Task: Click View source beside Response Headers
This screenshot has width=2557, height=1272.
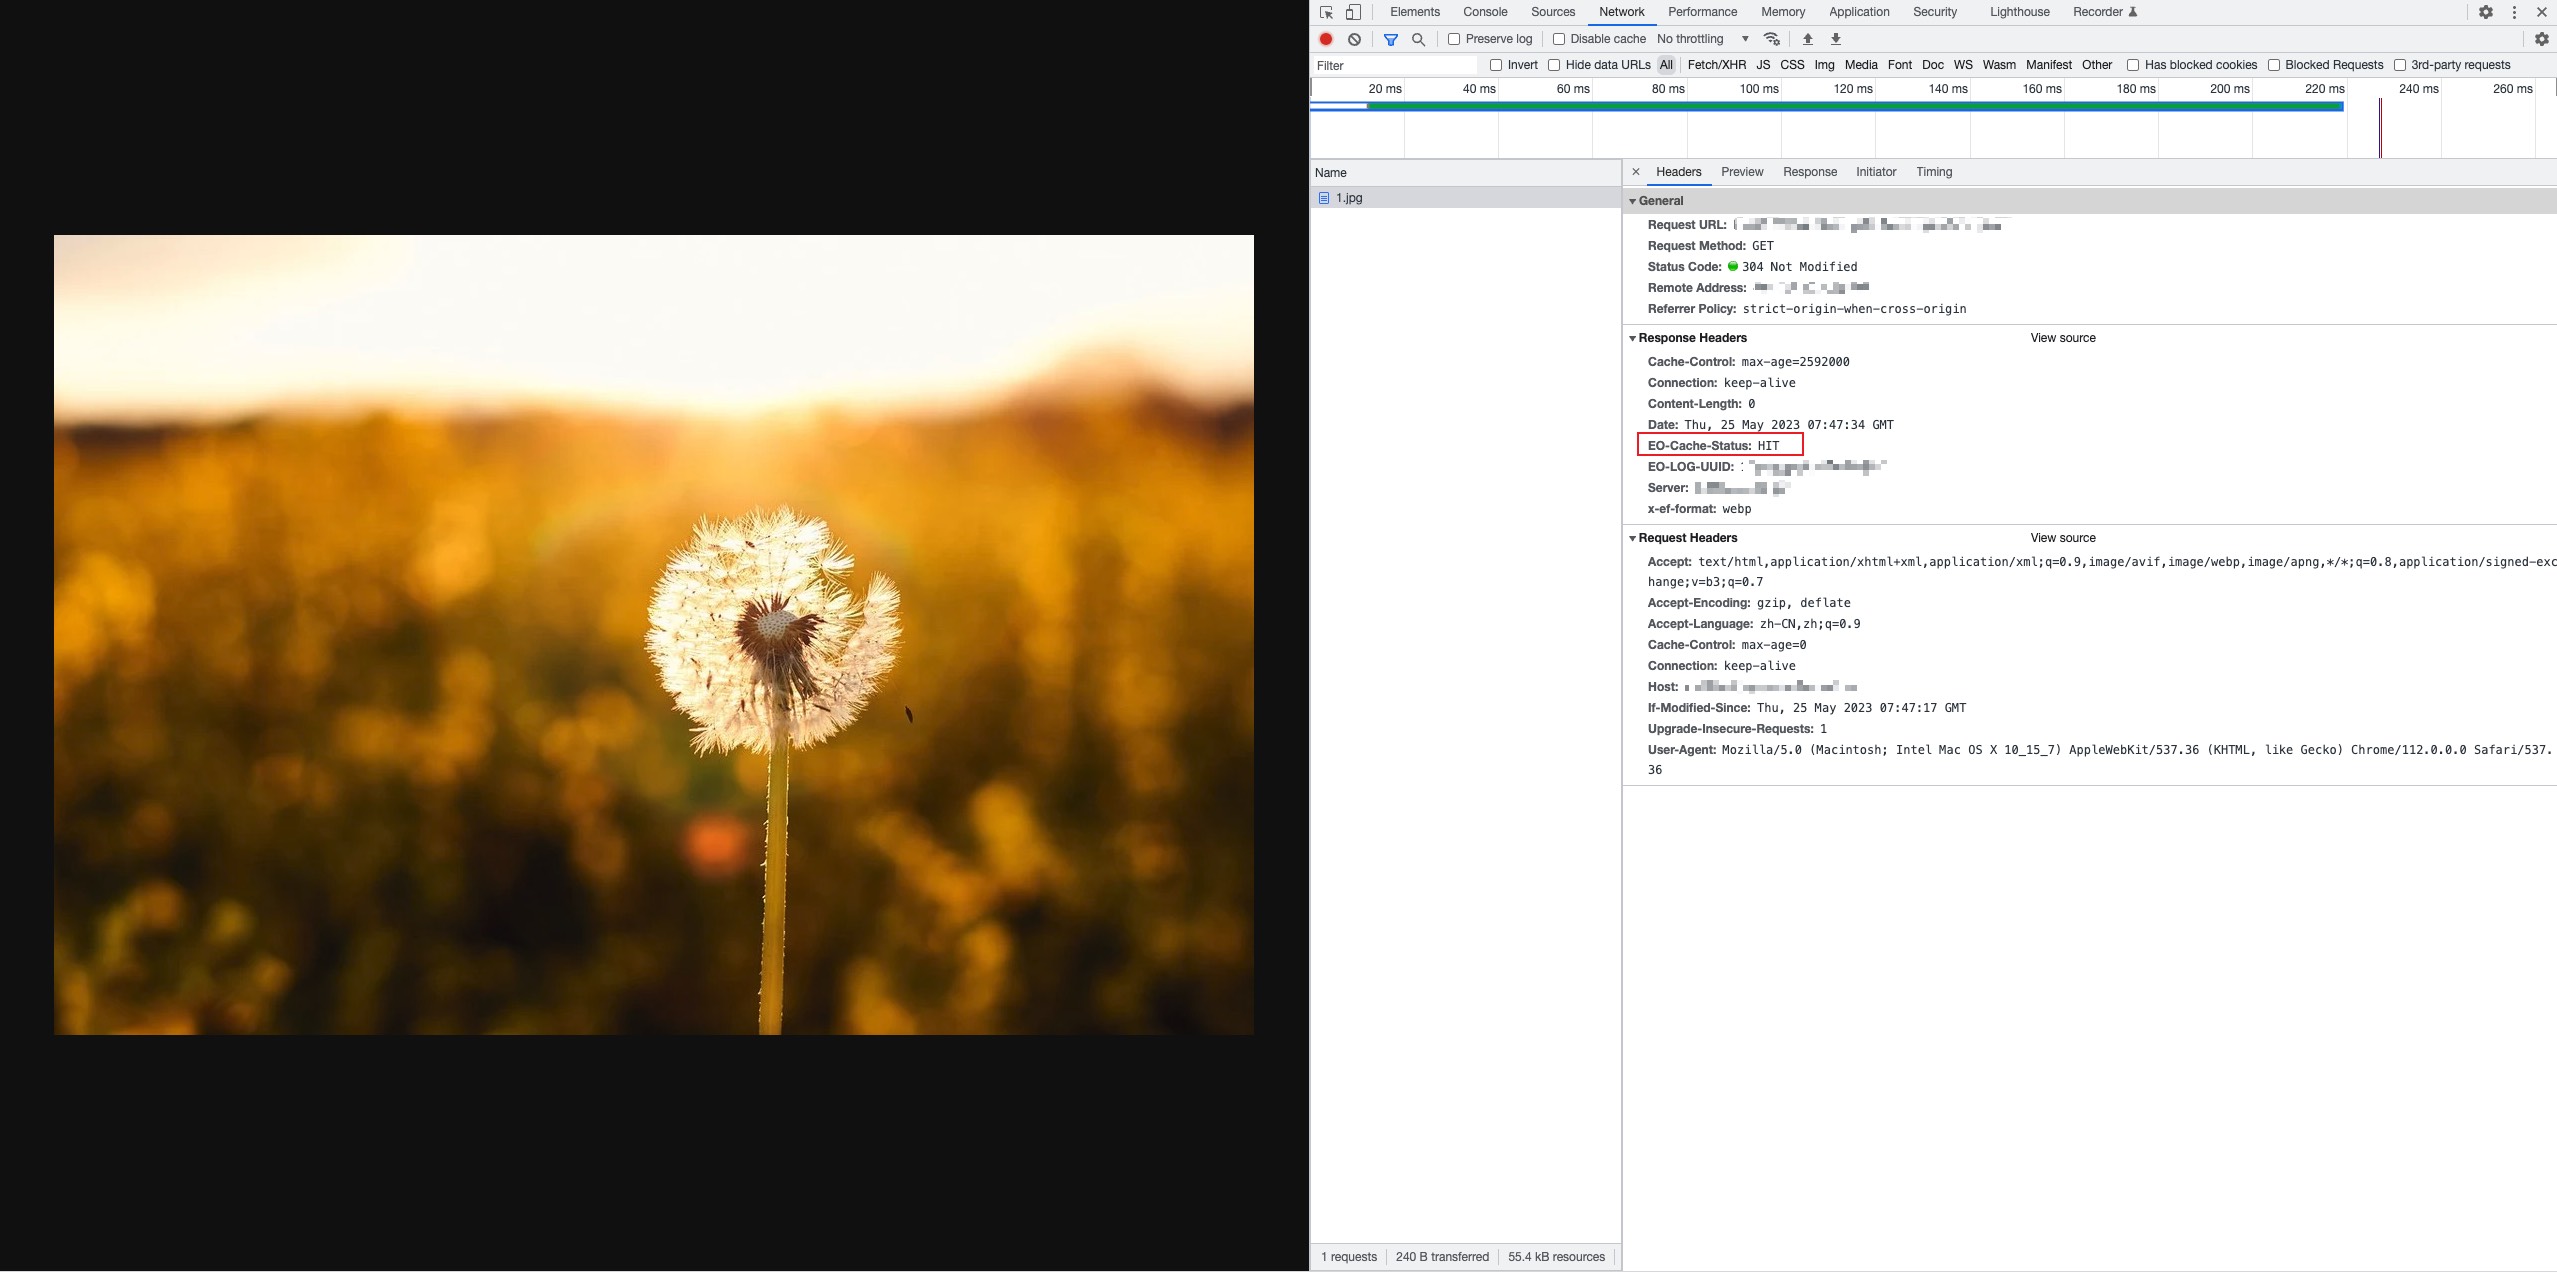Action: coord(2062,338)
